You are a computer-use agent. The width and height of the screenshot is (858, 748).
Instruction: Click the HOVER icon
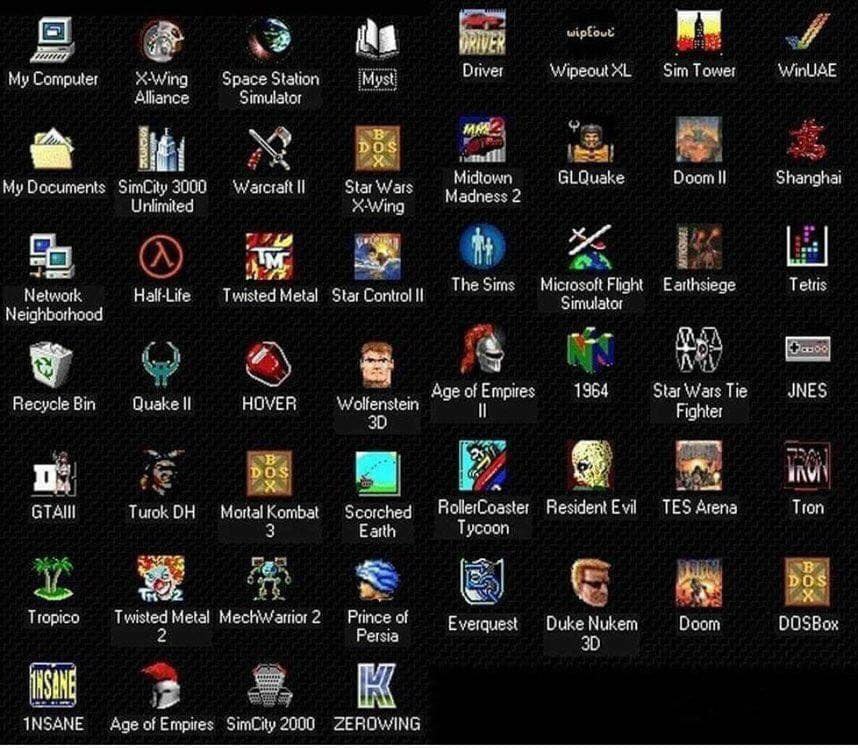tap(268, 364)
